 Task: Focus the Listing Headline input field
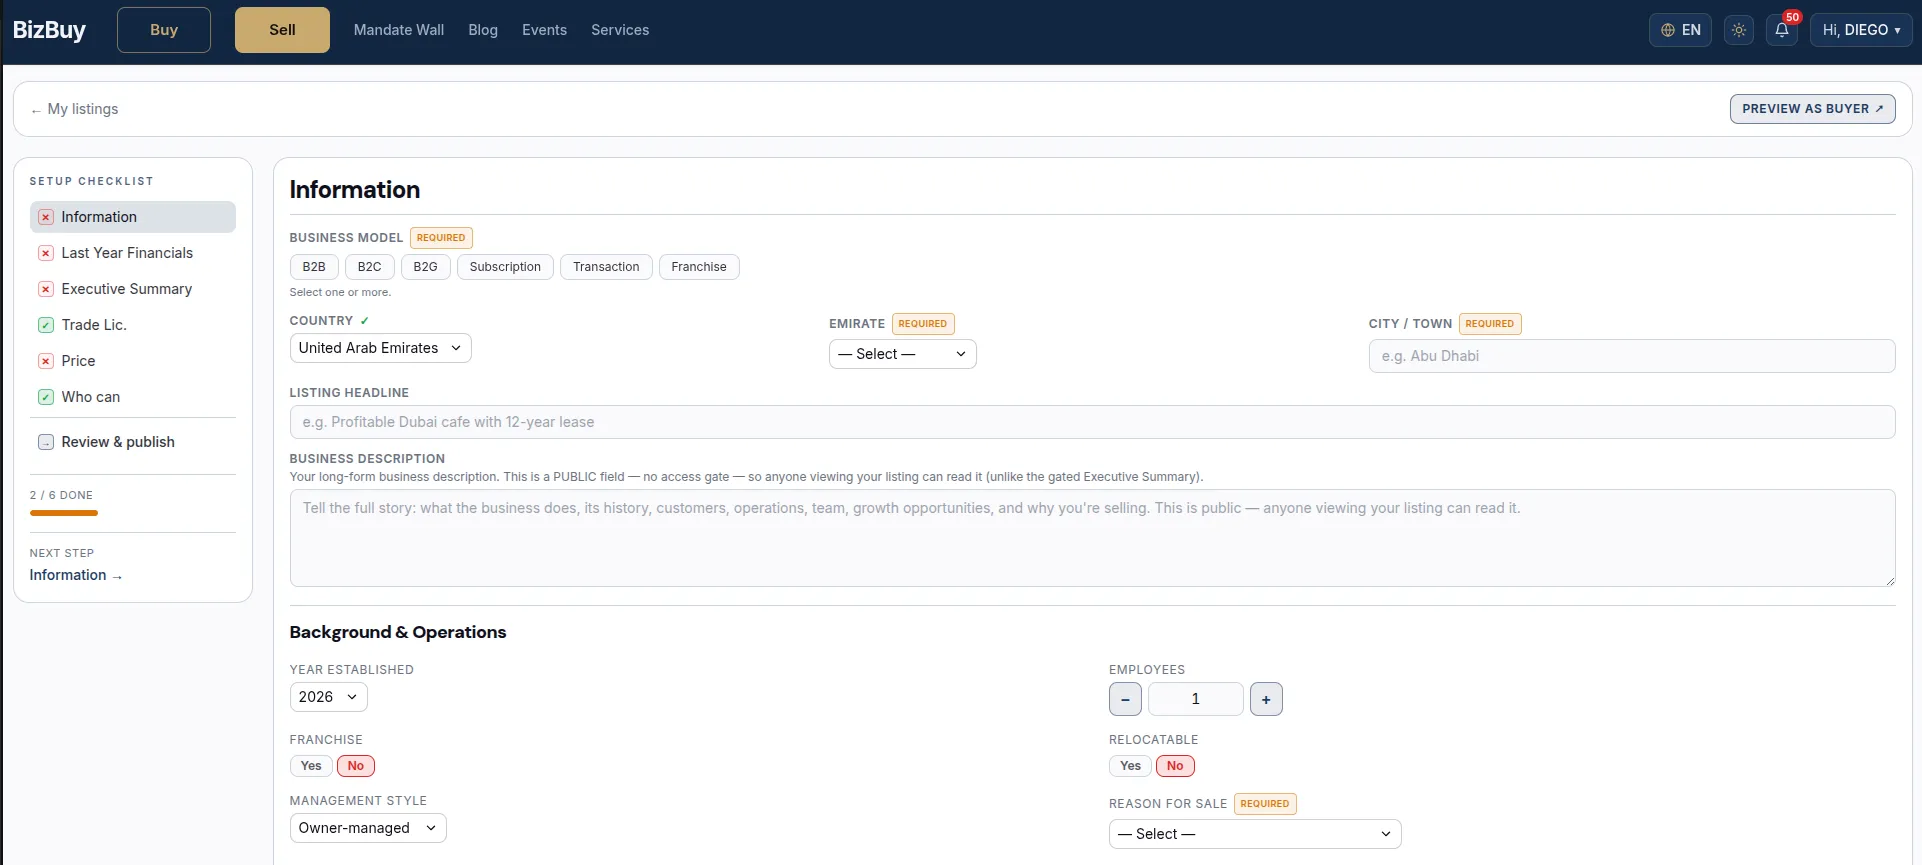(1092, 422)
